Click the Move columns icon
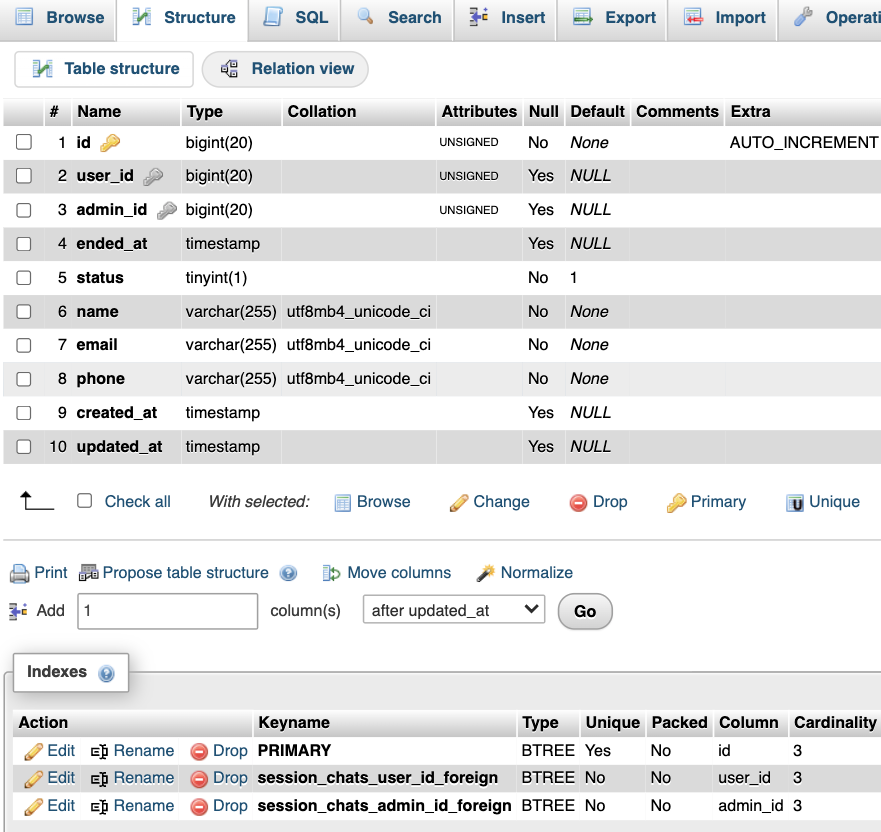The height and width of the screenshot is (832, 881). [x=331, y=574]
